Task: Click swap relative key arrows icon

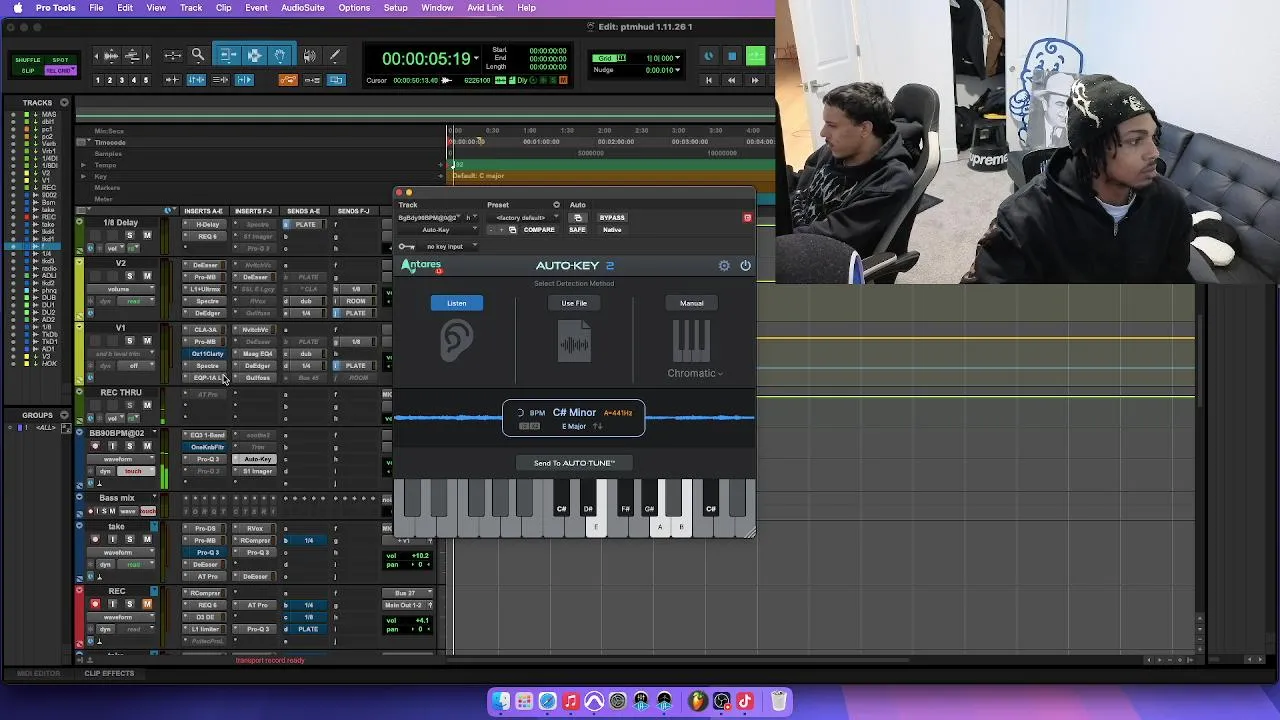Action: [x=597, y=426]
